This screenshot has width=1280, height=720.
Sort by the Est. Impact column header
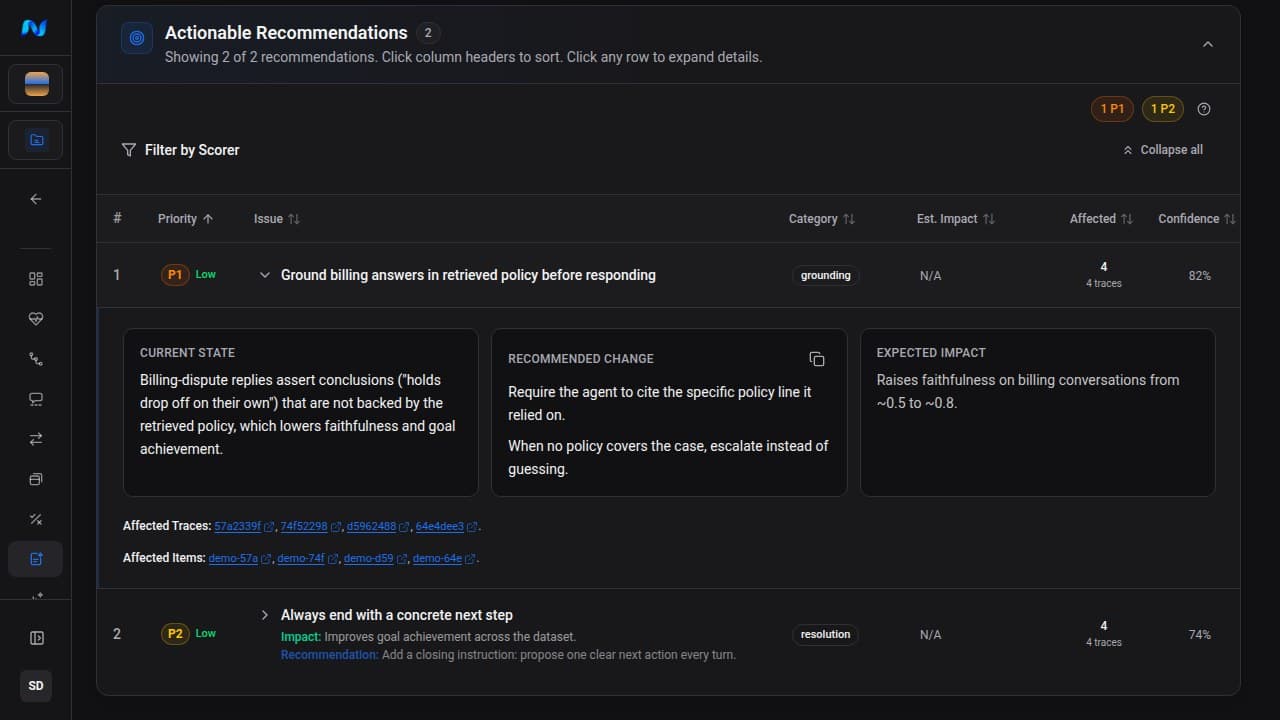[956, 219]
